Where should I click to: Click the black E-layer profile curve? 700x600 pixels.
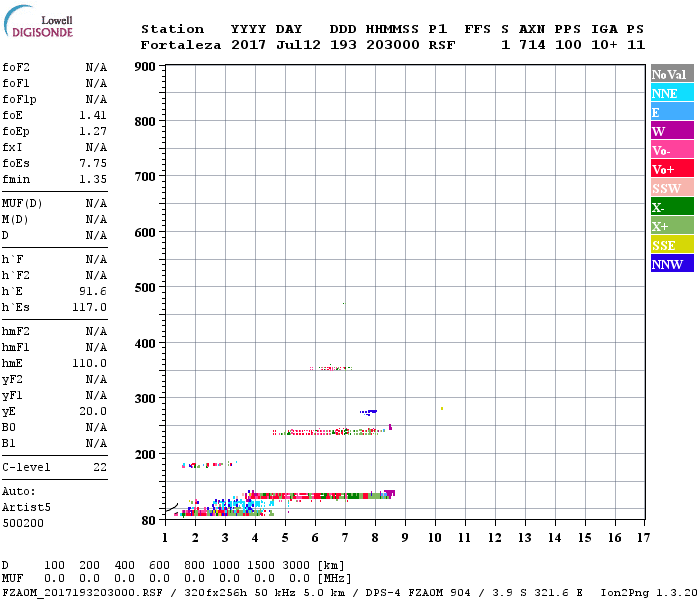click(172, 507)
